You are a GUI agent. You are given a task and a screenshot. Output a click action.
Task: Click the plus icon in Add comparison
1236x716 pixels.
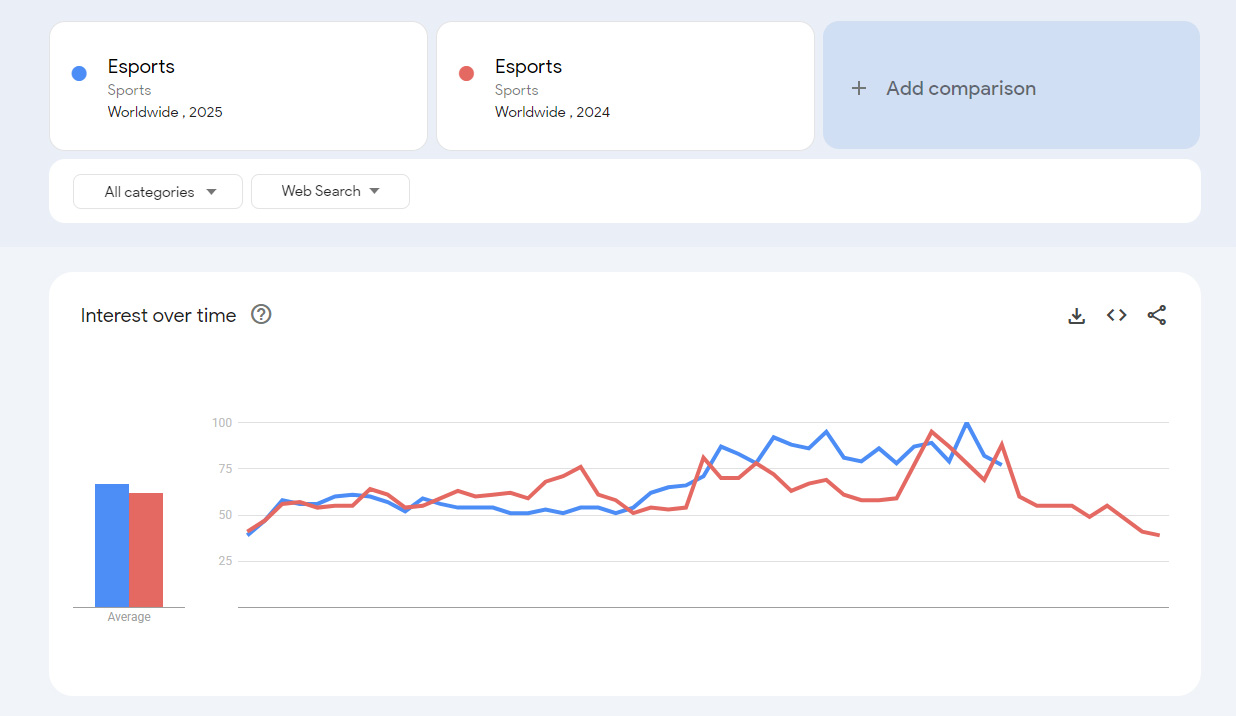(x=860, y=88)
